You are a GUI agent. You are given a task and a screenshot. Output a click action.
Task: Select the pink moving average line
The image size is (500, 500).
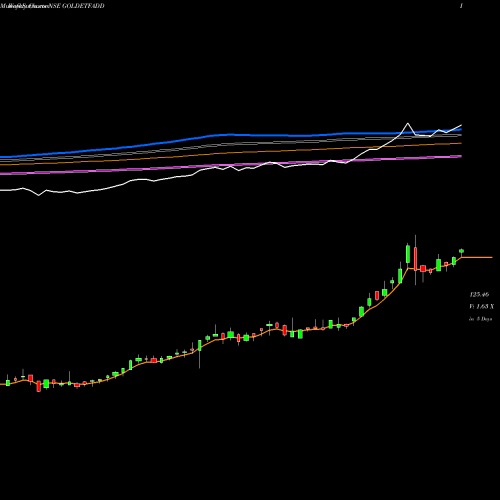click(x=230, y=165)
